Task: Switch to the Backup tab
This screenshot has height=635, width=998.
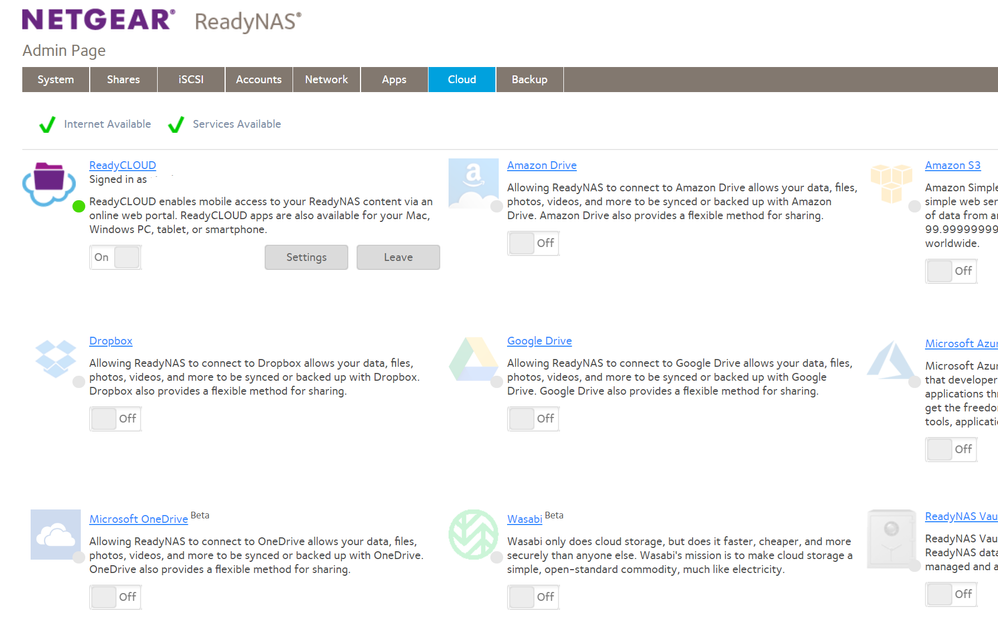Action: tap(530, 80)
